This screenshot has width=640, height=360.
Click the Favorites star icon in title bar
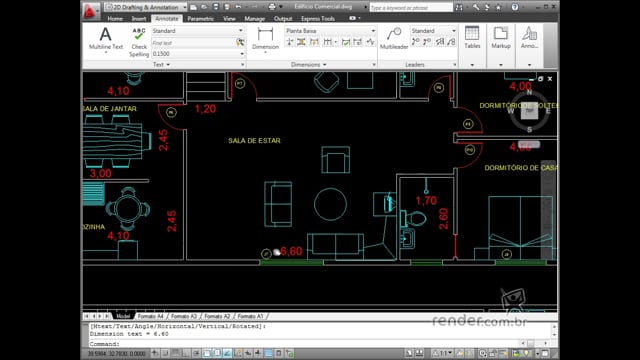point(498,7)
